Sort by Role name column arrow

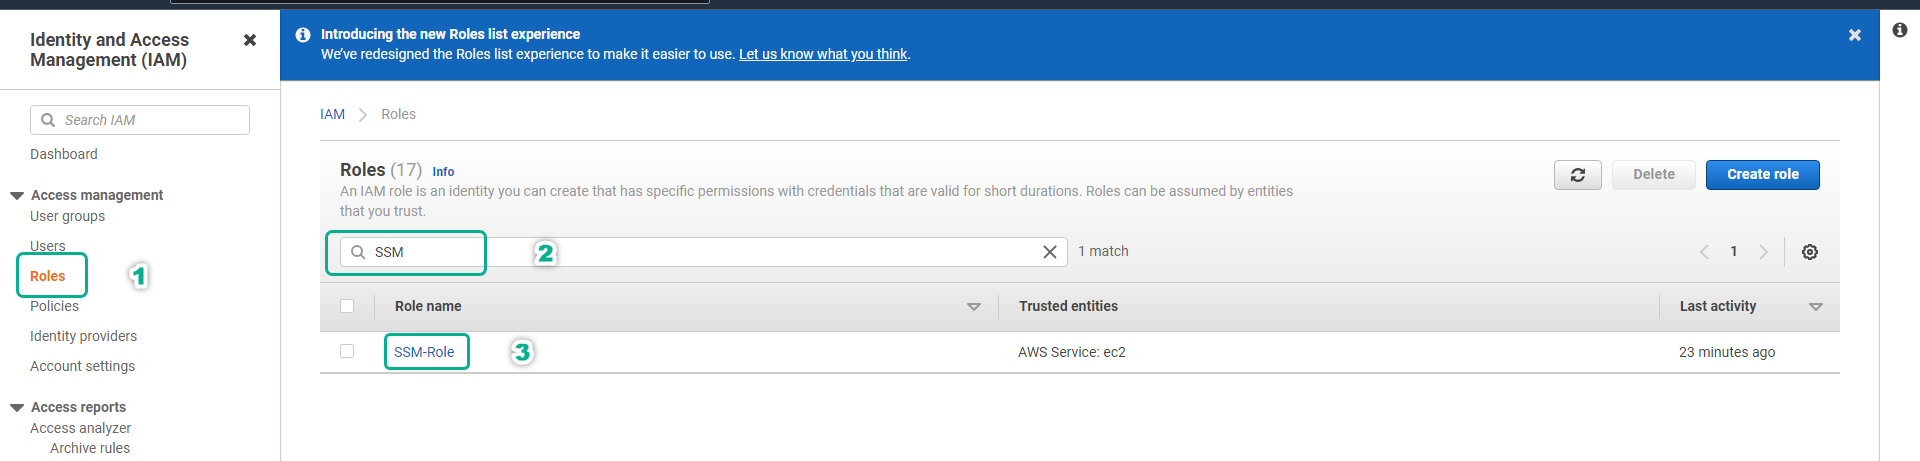[x=973, y=307]
